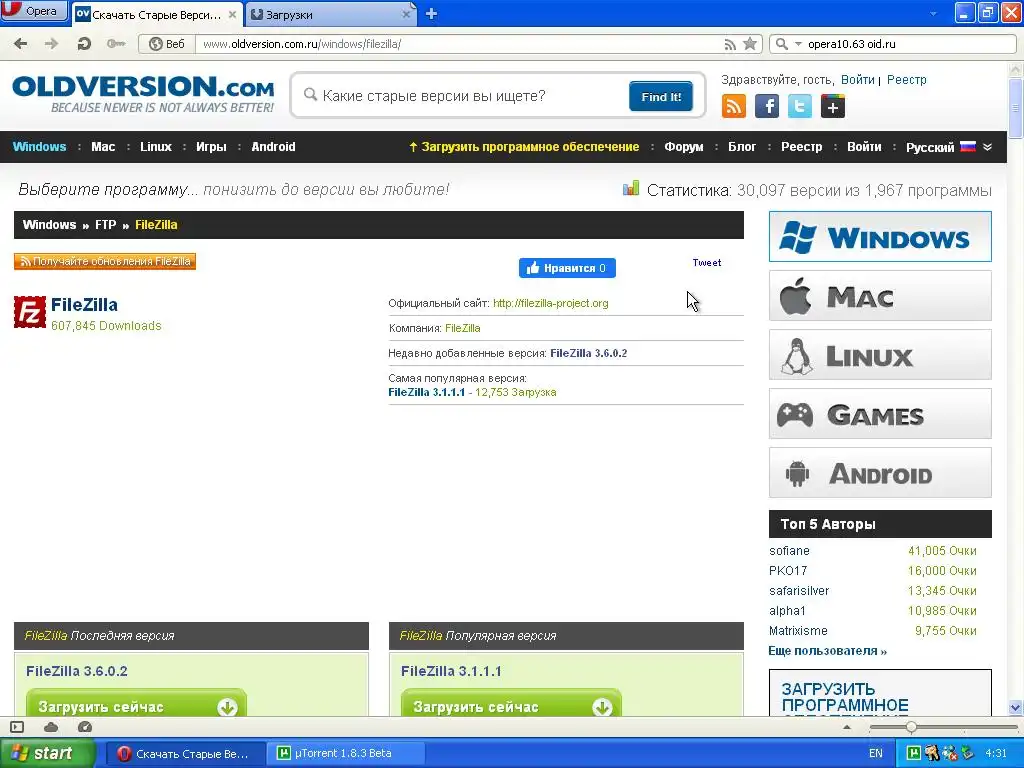Click the browser forward arrow

coord(51,44)
